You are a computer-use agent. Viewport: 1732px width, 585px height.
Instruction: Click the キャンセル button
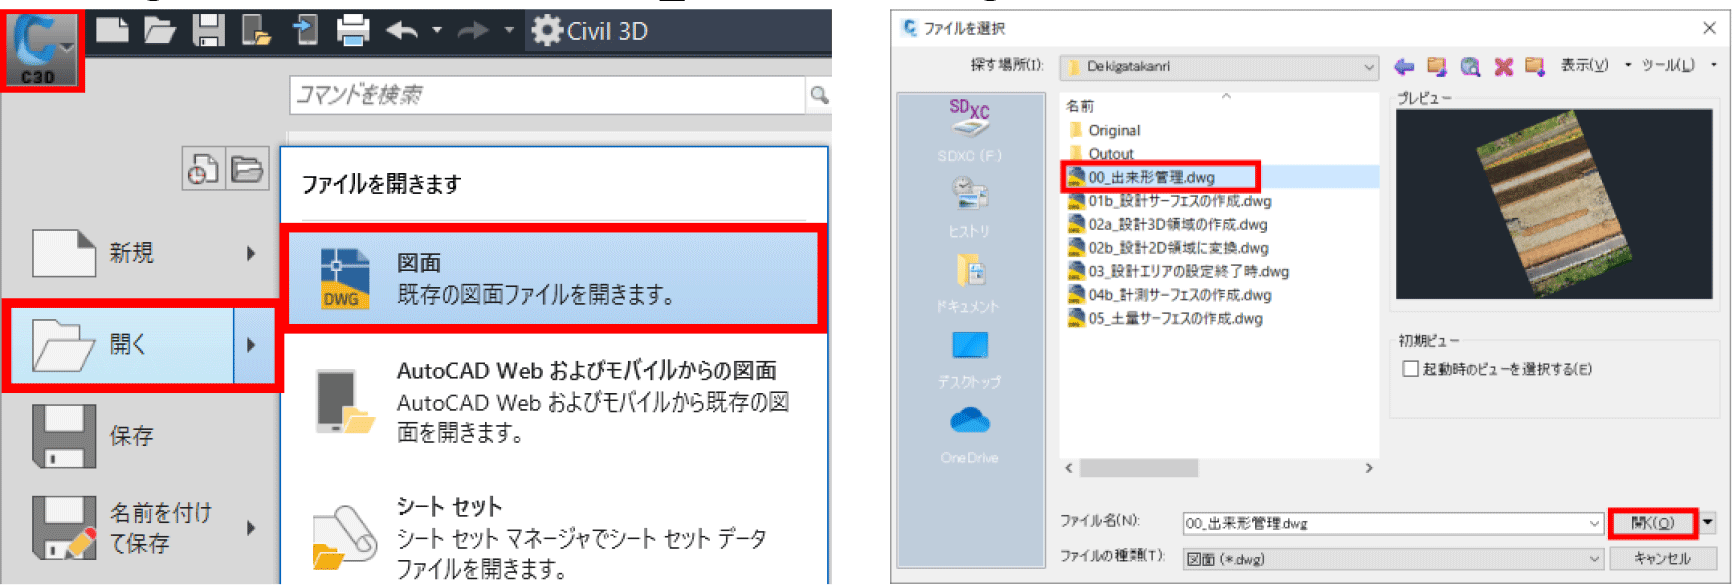click(x=1662, y=558)
